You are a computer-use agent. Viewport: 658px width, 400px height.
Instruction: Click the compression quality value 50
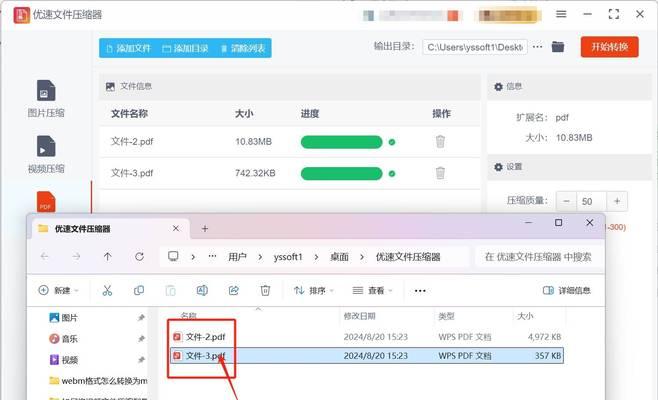591,201
